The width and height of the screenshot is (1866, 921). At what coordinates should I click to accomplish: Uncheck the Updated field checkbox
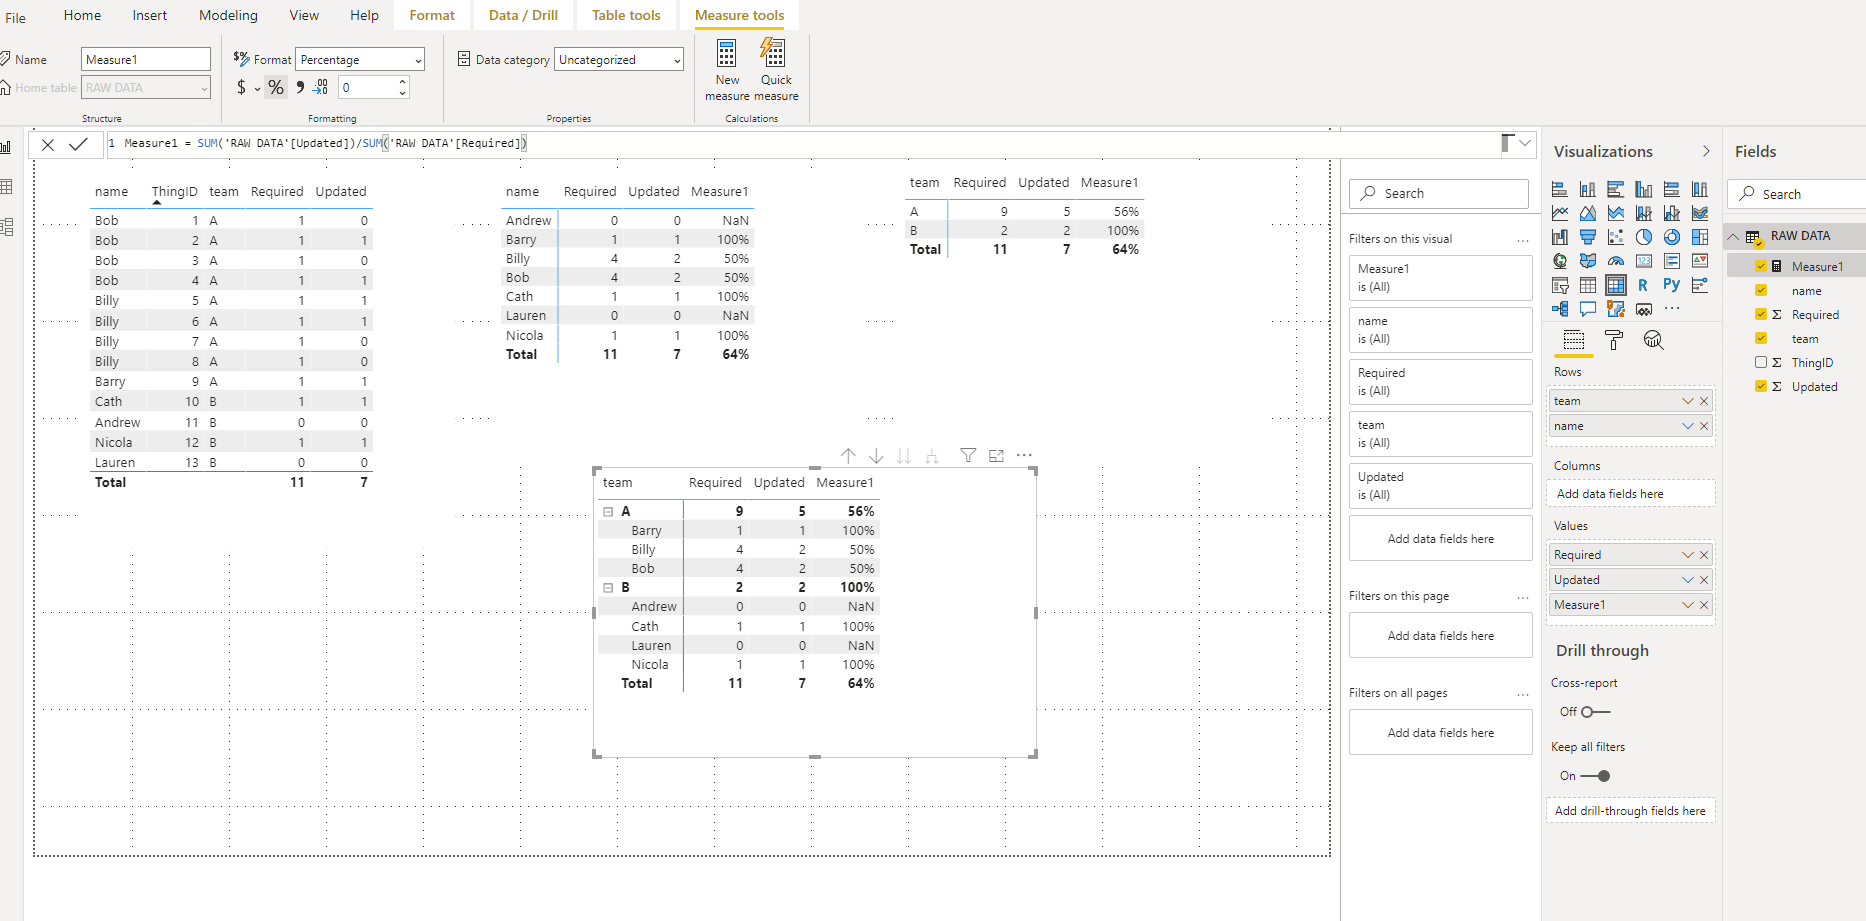1761,386
